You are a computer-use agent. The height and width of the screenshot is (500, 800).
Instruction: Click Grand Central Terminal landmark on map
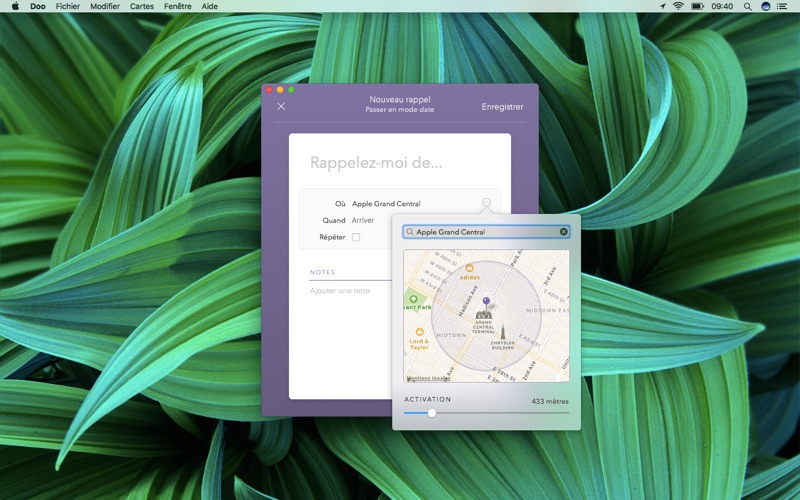click(x=483, y=321)
